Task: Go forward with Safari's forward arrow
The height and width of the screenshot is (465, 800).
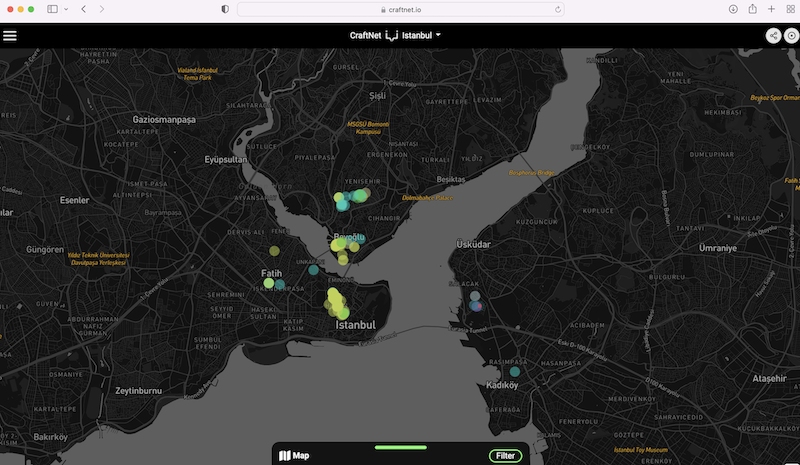Action: [x=102, y=9]
